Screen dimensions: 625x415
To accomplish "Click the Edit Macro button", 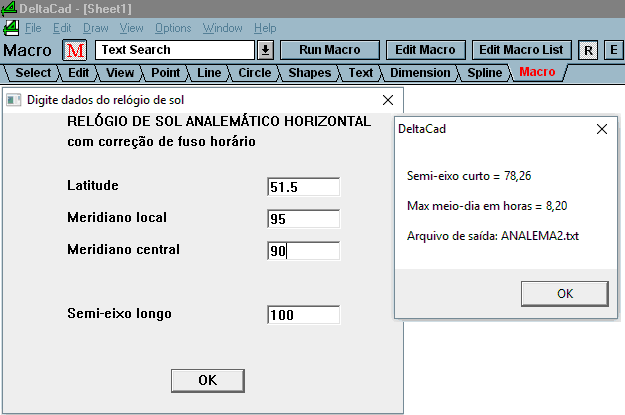I will [x=425, y=50].
